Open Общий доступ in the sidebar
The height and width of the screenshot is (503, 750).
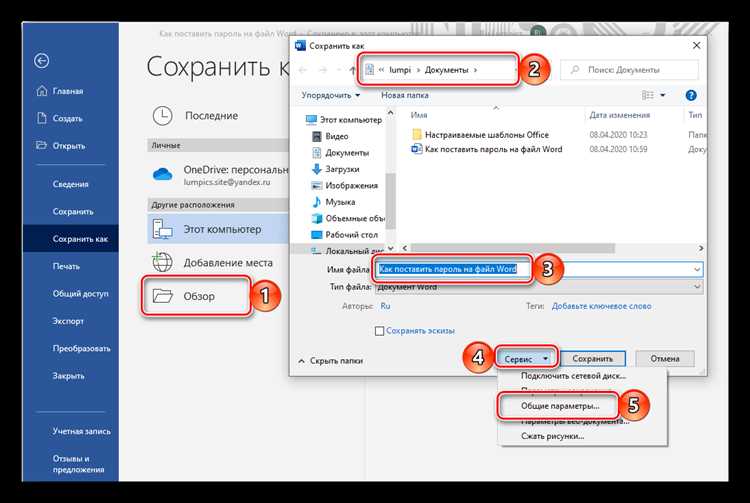pyautogui.click(x=80, y=294)
